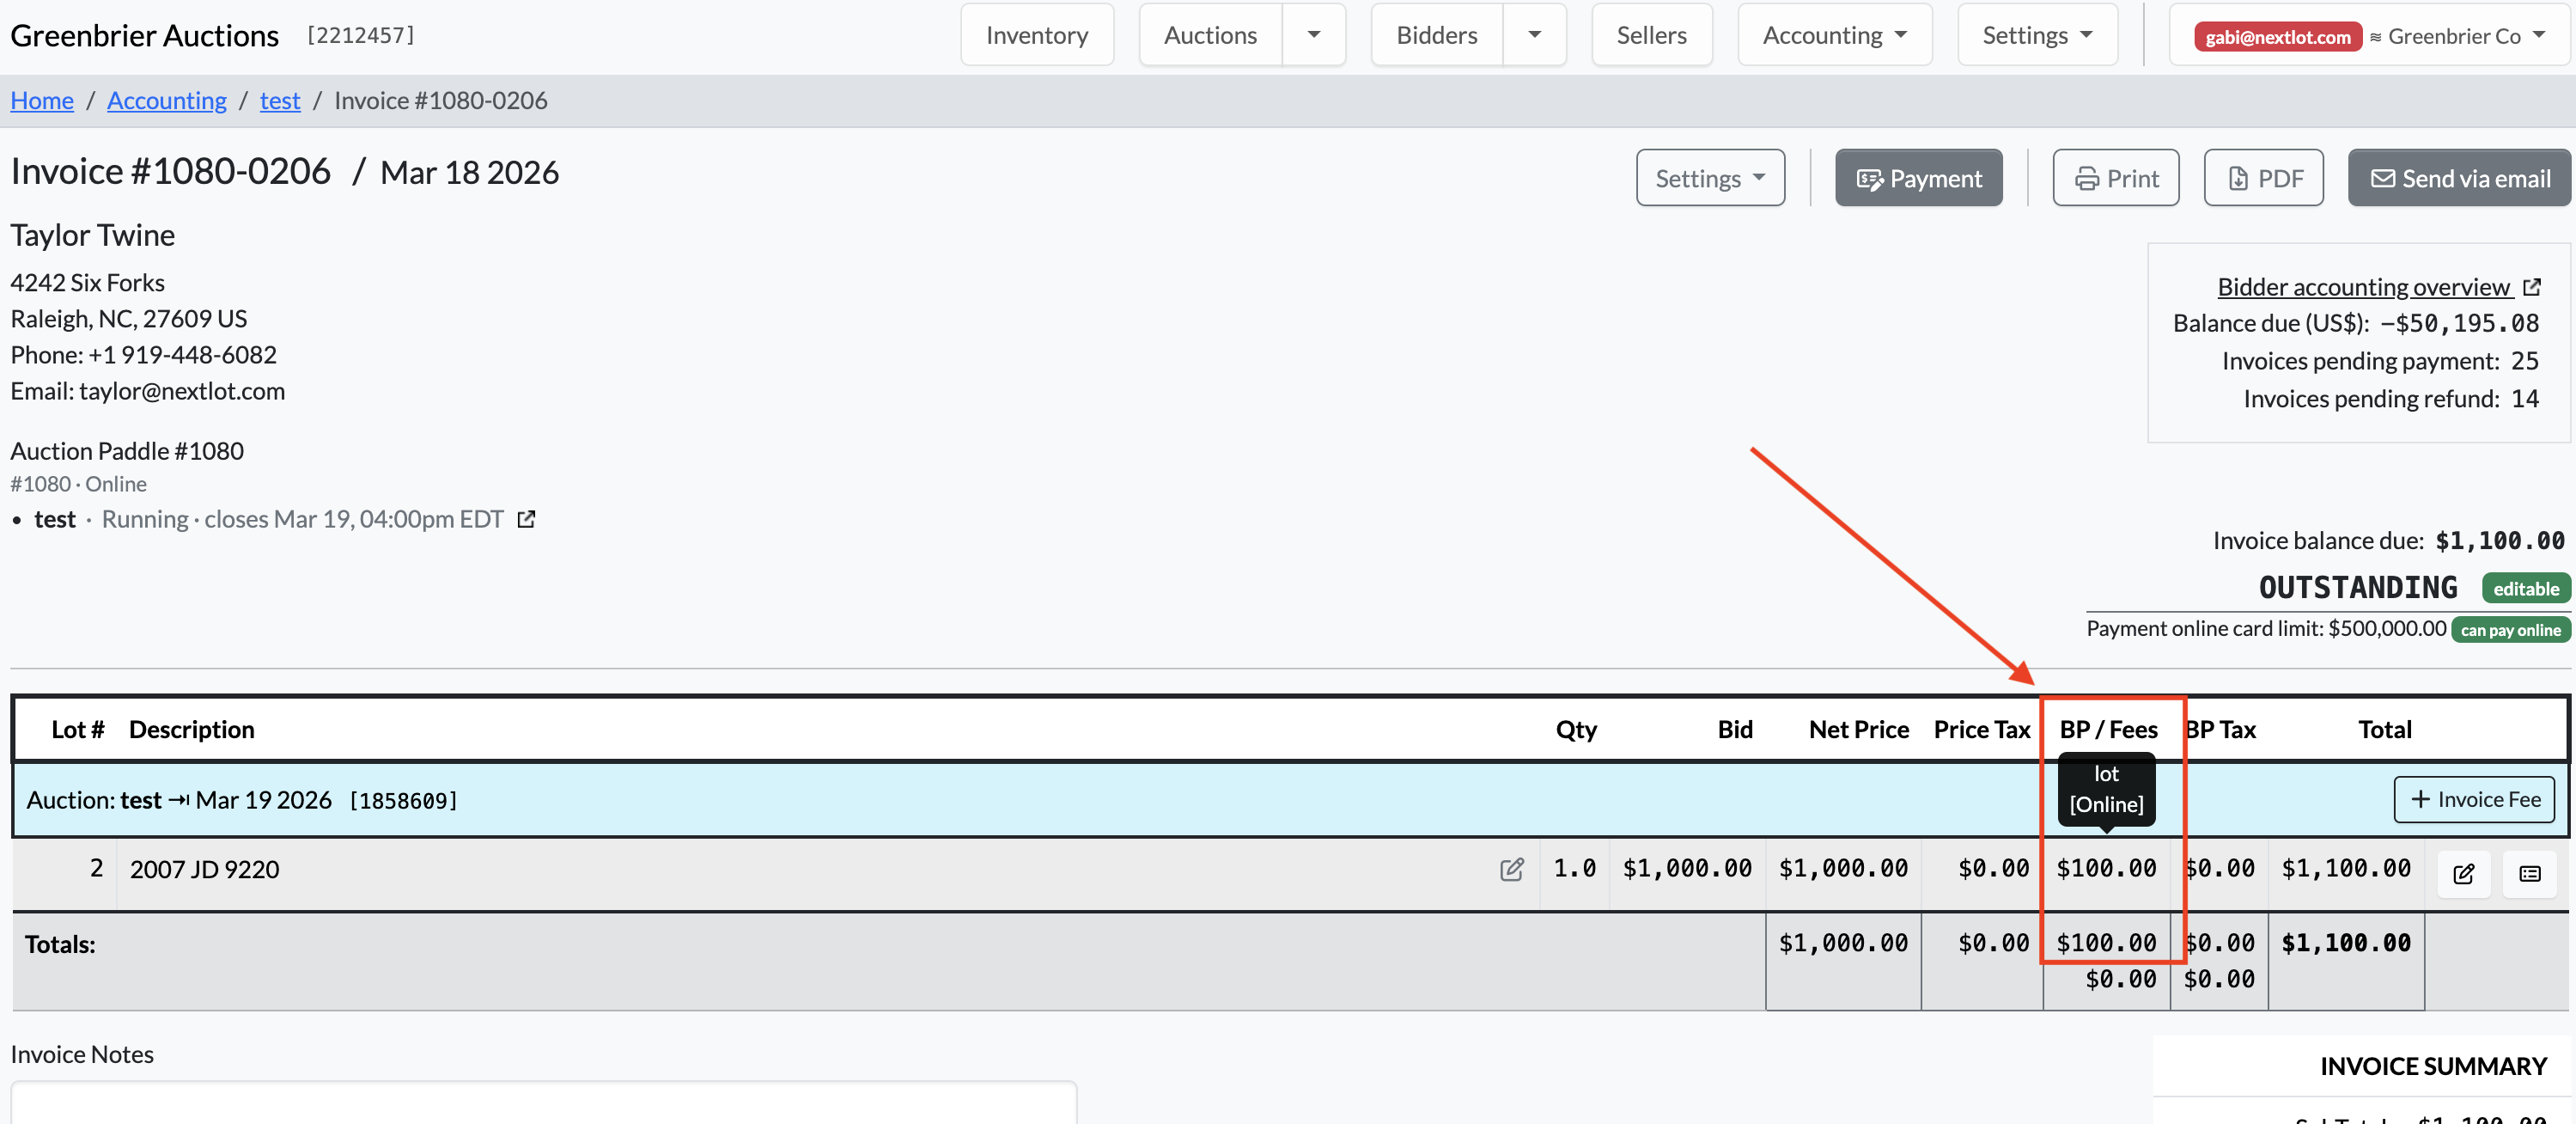Click the Invoices pending payment count 25

[2524, 360]
